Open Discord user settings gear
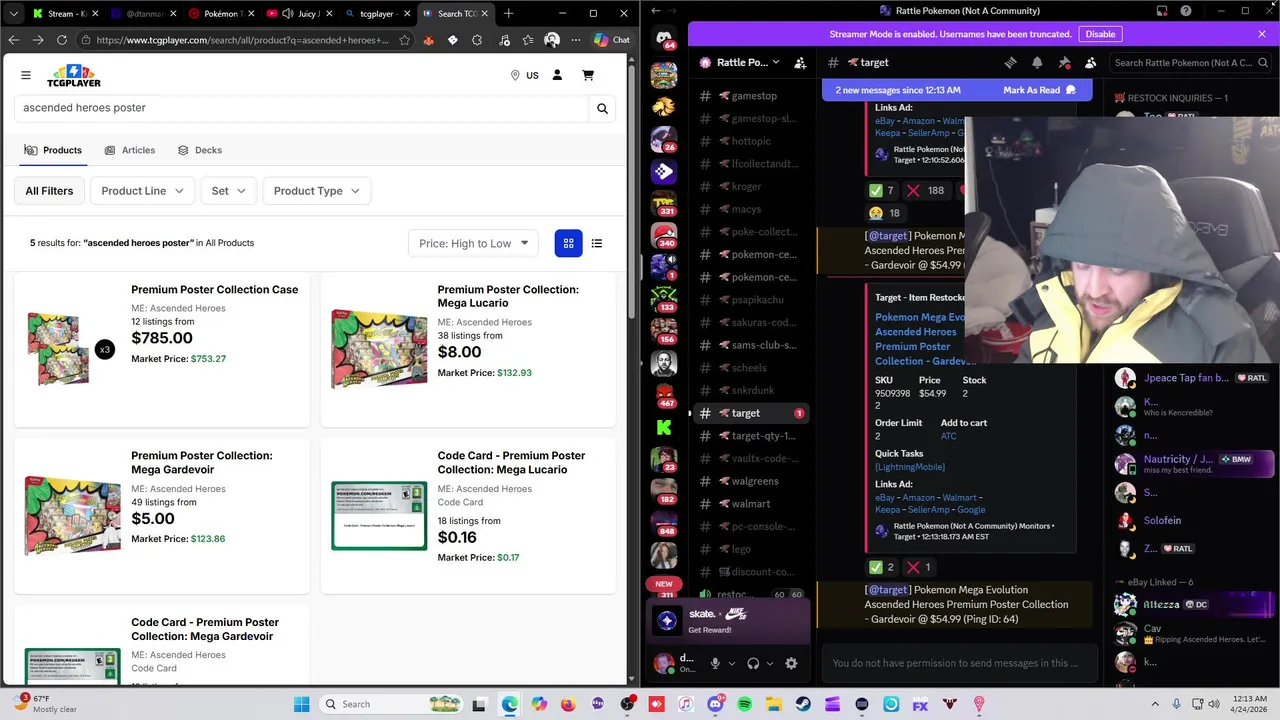This screenshot has width=1280, height=720. tap(791, 663)
